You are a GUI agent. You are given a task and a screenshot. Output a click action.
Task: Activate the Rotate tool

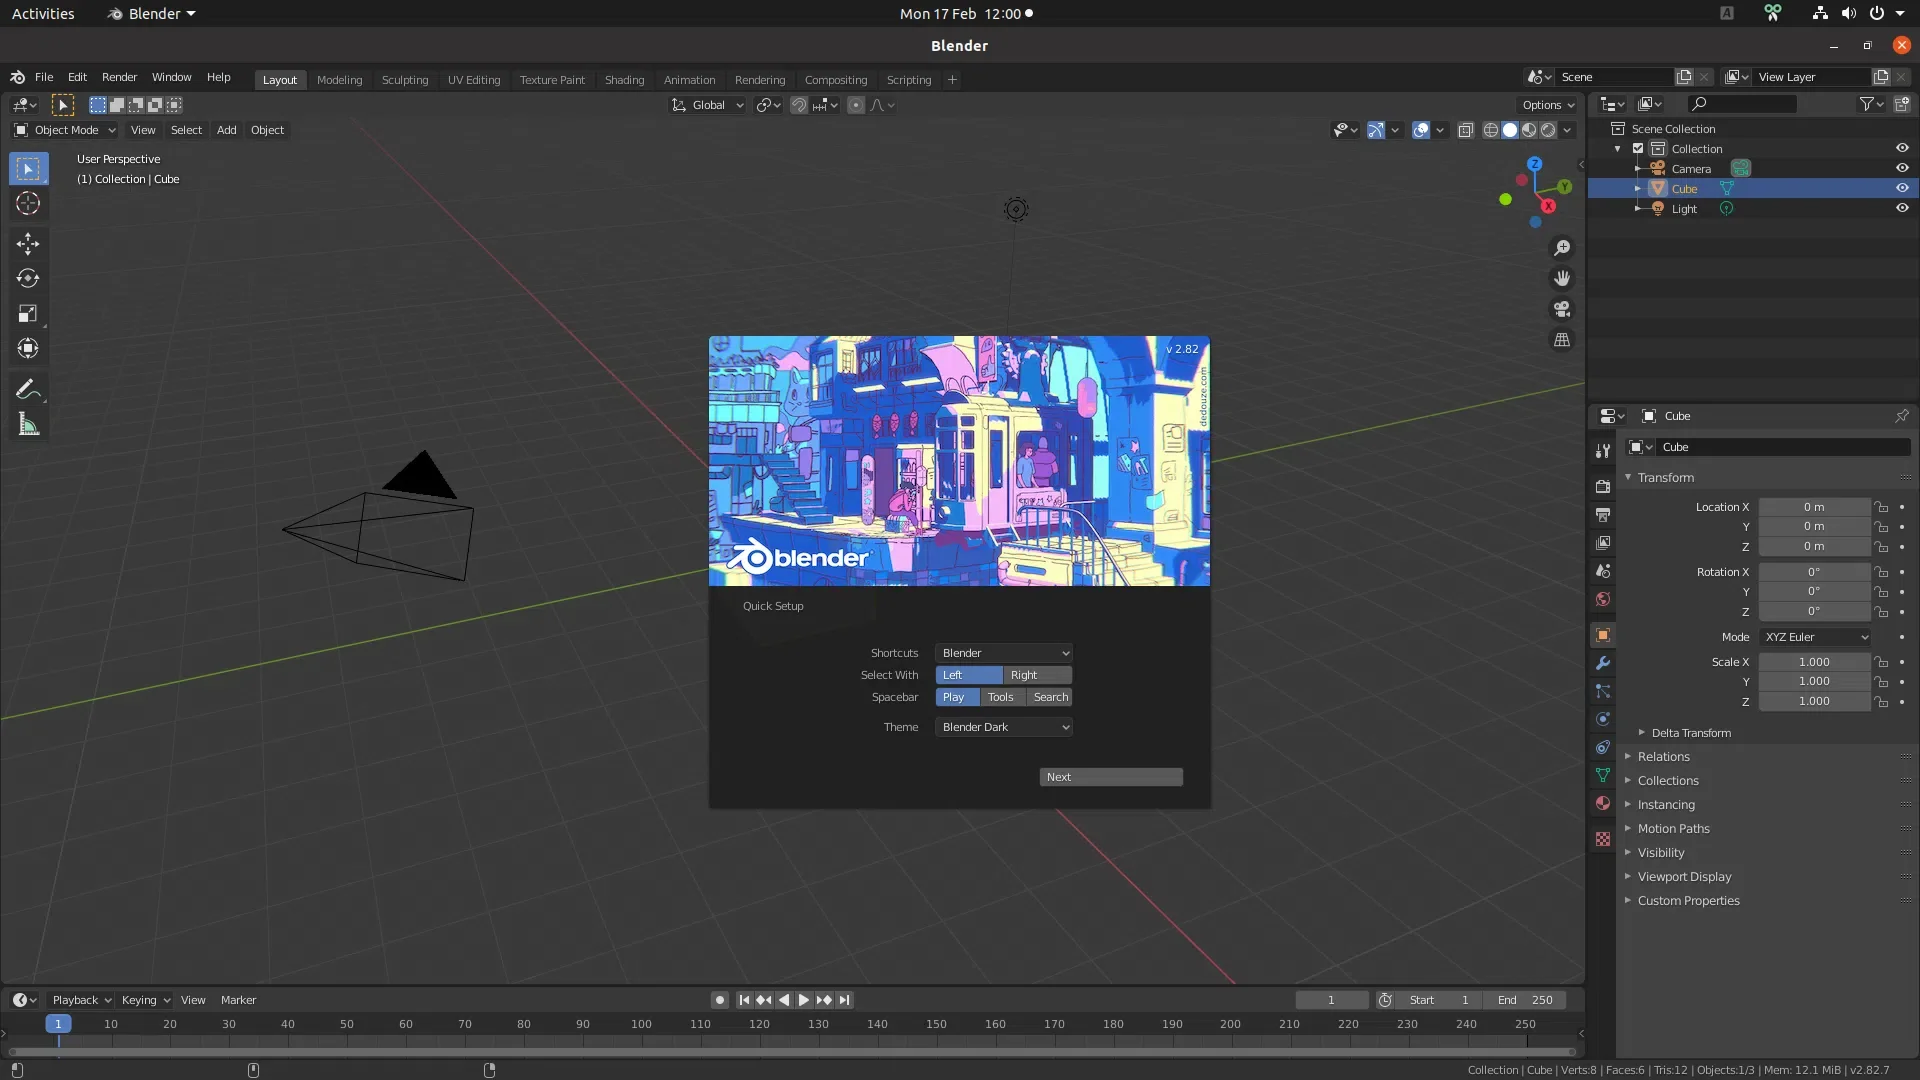pyautogui.click(x=28, y=278)
